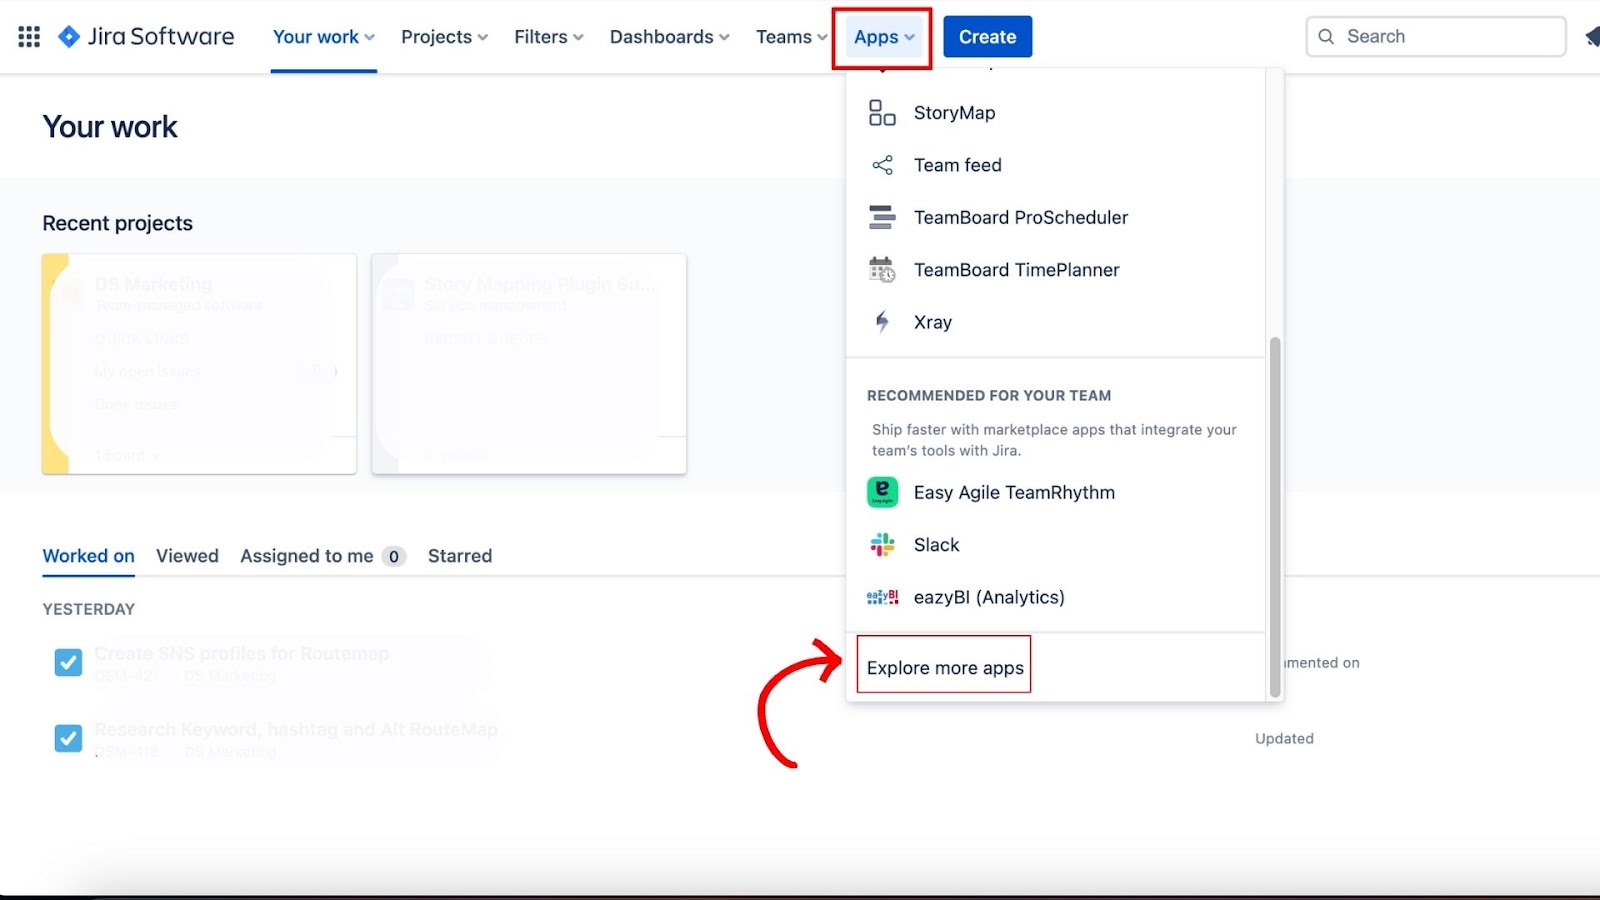Click the Easy Agile TeamRhythm icon
Viewport: 1600px width, 900px height.
click(x=882, y=492)
